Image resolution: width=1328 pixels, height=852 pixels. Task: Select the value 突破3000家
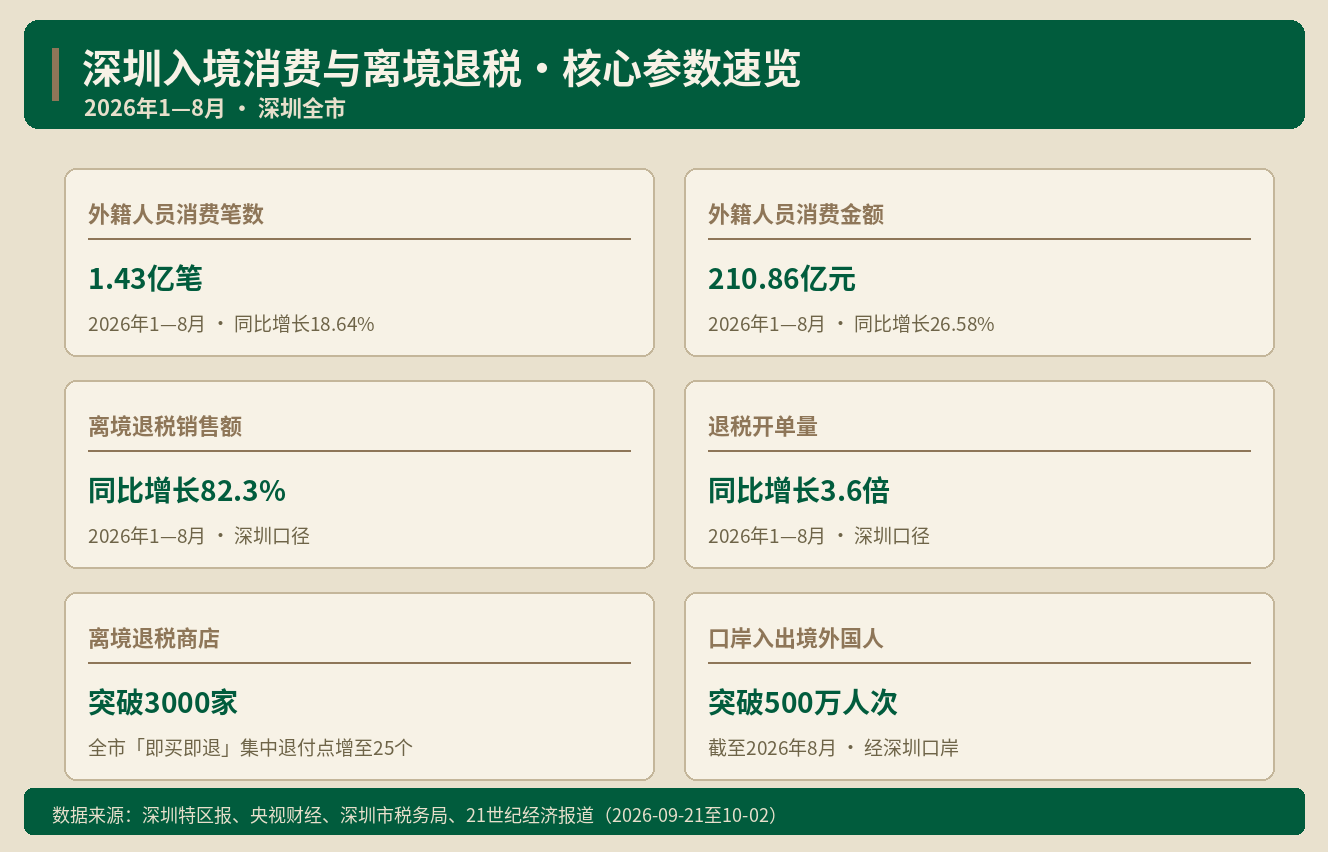point(163,703)
